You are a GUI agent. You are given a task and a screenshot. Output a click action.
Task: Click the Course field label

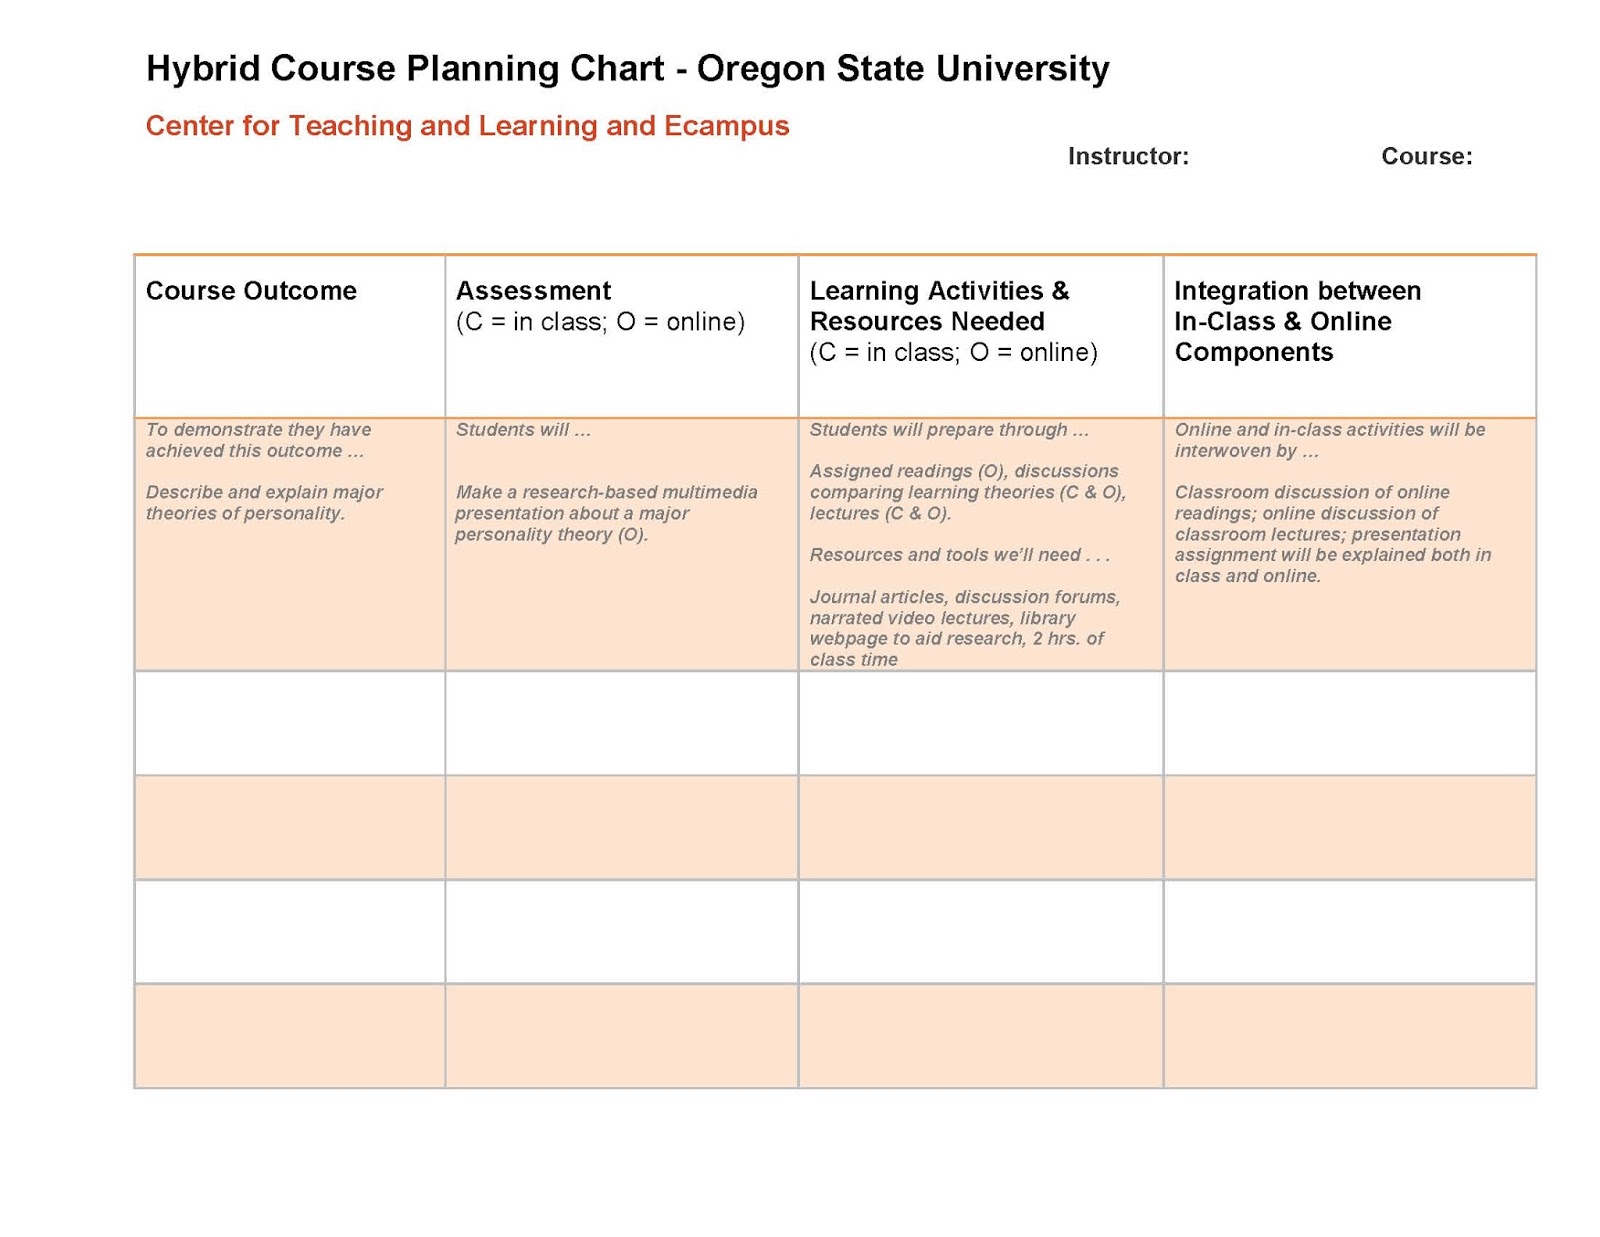point(1426,157)
